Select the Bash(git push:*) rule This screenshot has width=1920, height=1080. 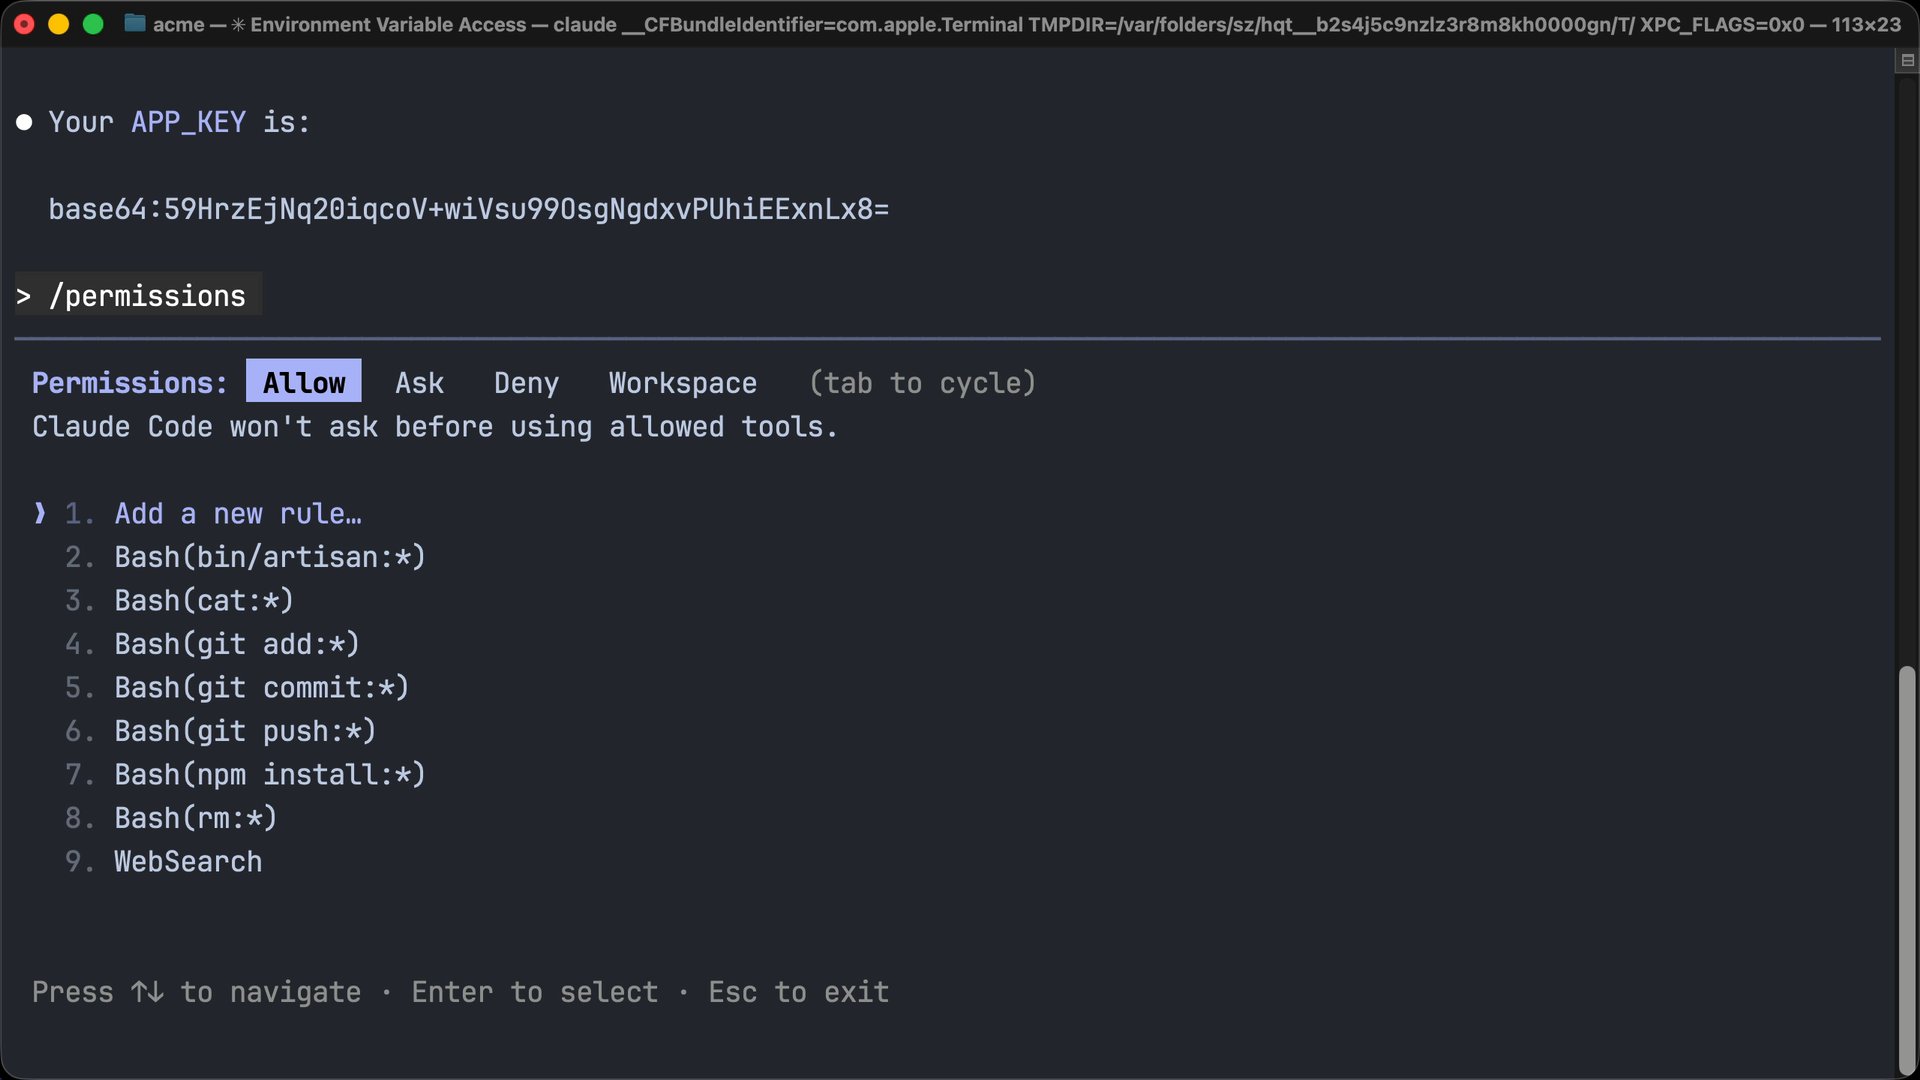click(x=244, y=731)
